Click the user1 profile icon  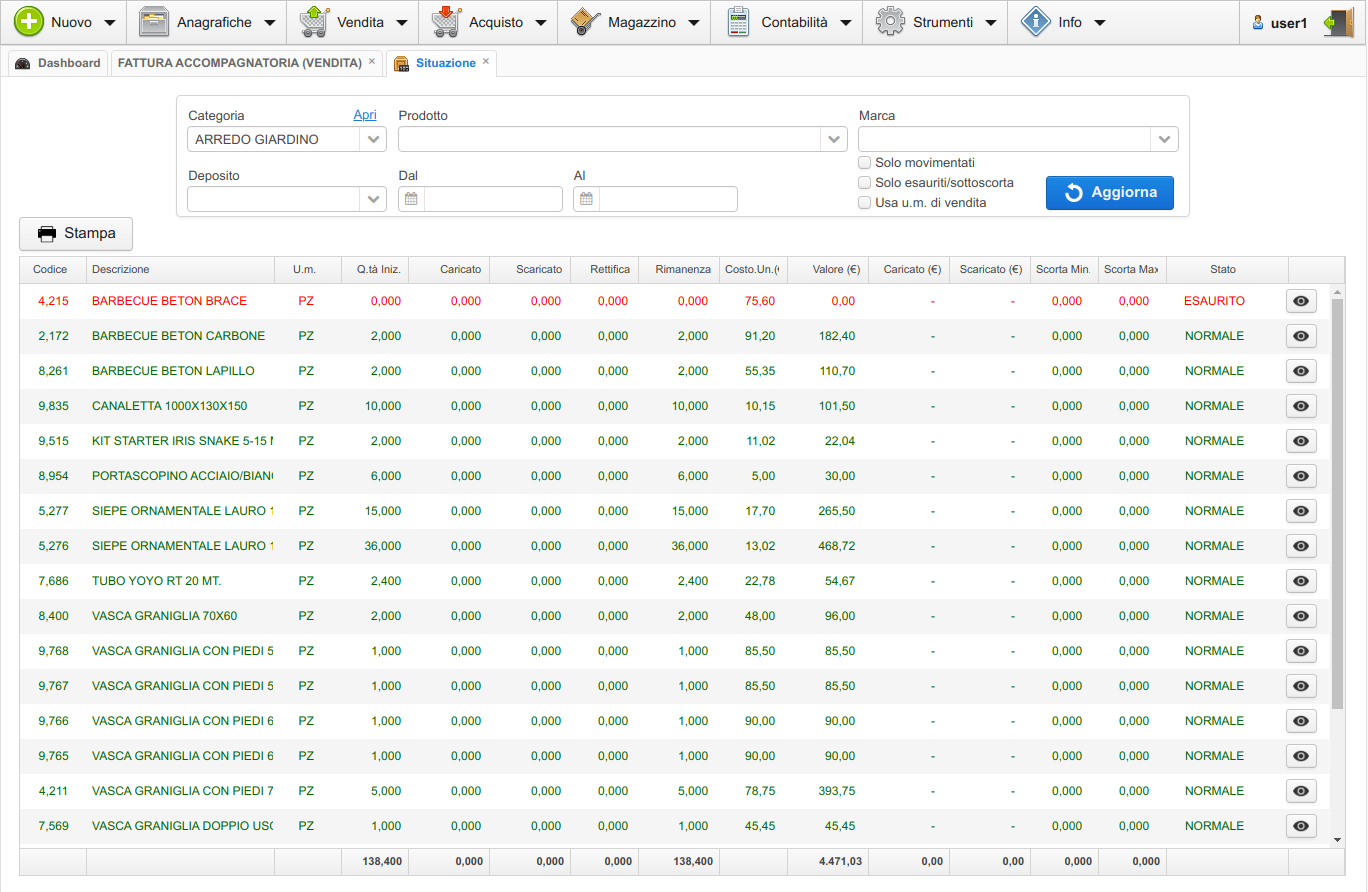coord(1258,23)
